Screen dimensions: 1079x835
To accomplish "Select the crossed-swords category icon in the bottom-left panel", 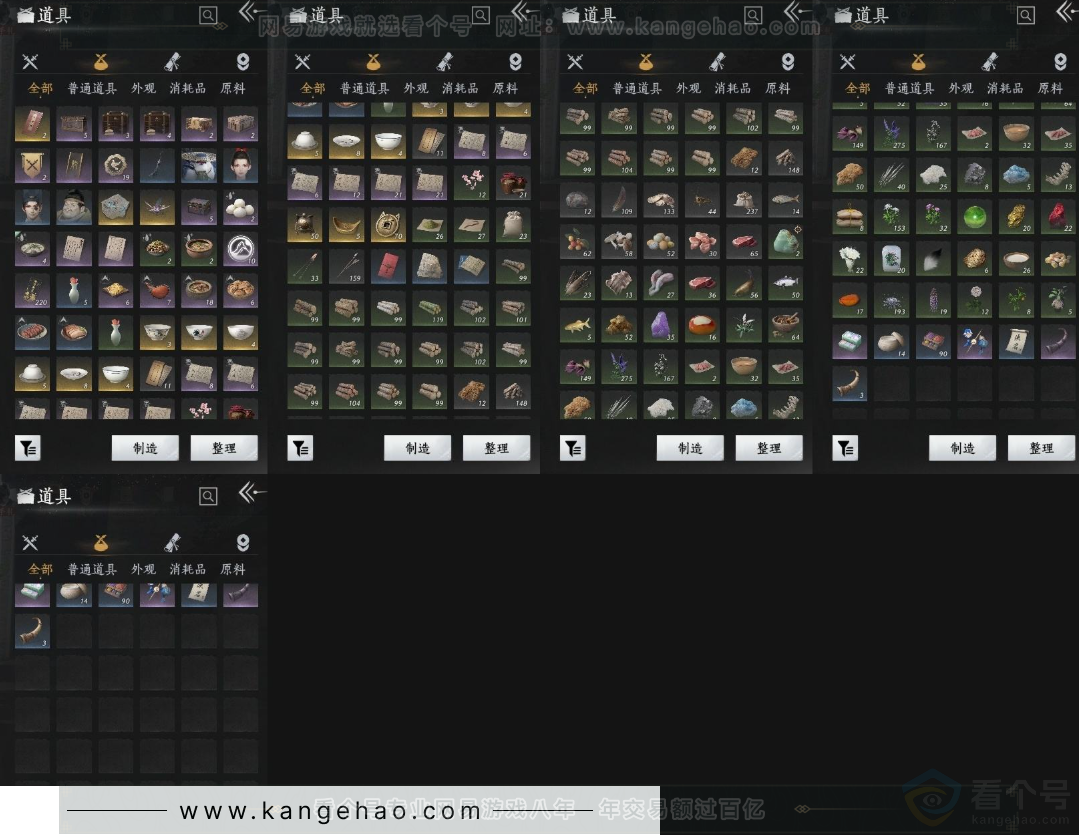I will point(30,543).
